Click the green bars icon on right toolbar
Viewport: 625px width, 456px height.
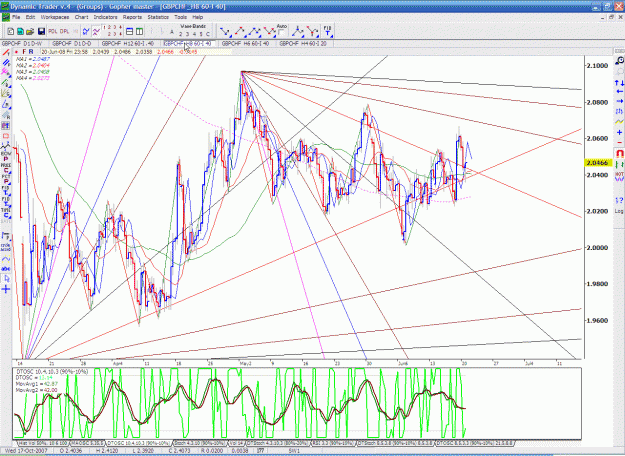(x=619, y=164)
